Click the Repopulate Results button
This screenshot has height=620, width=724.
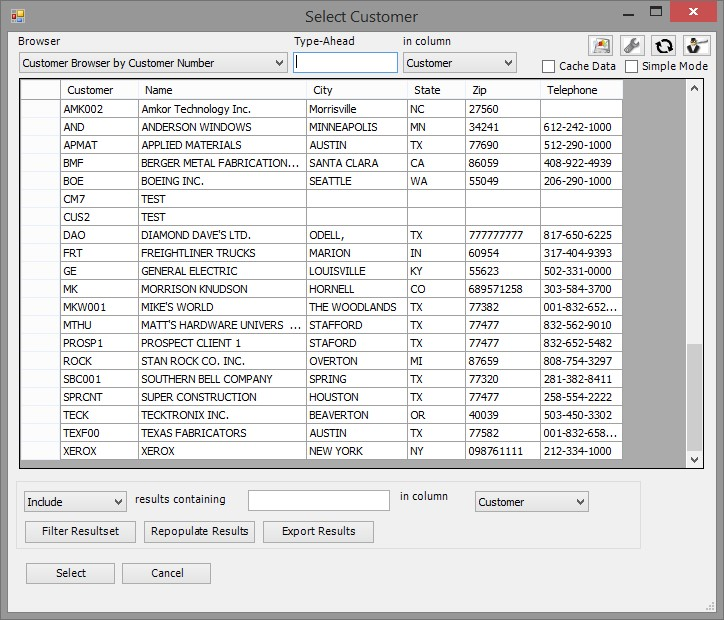click(199, 531)
